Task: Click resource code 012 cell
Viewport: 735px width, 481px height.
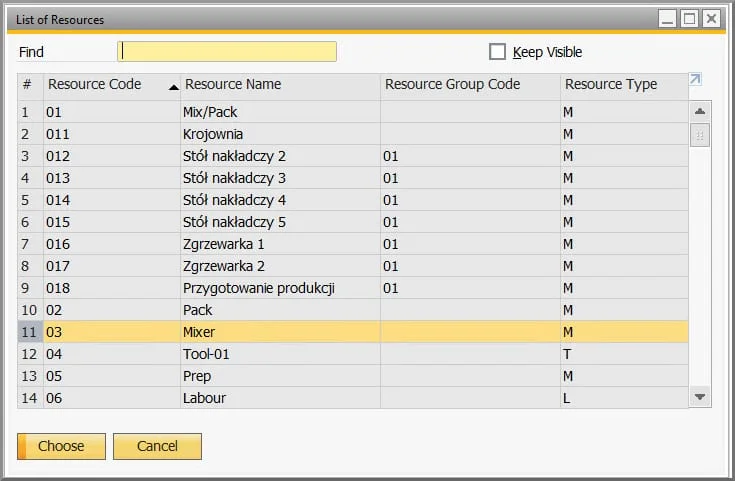Action: pyautogui.click(x=112, y=156)
